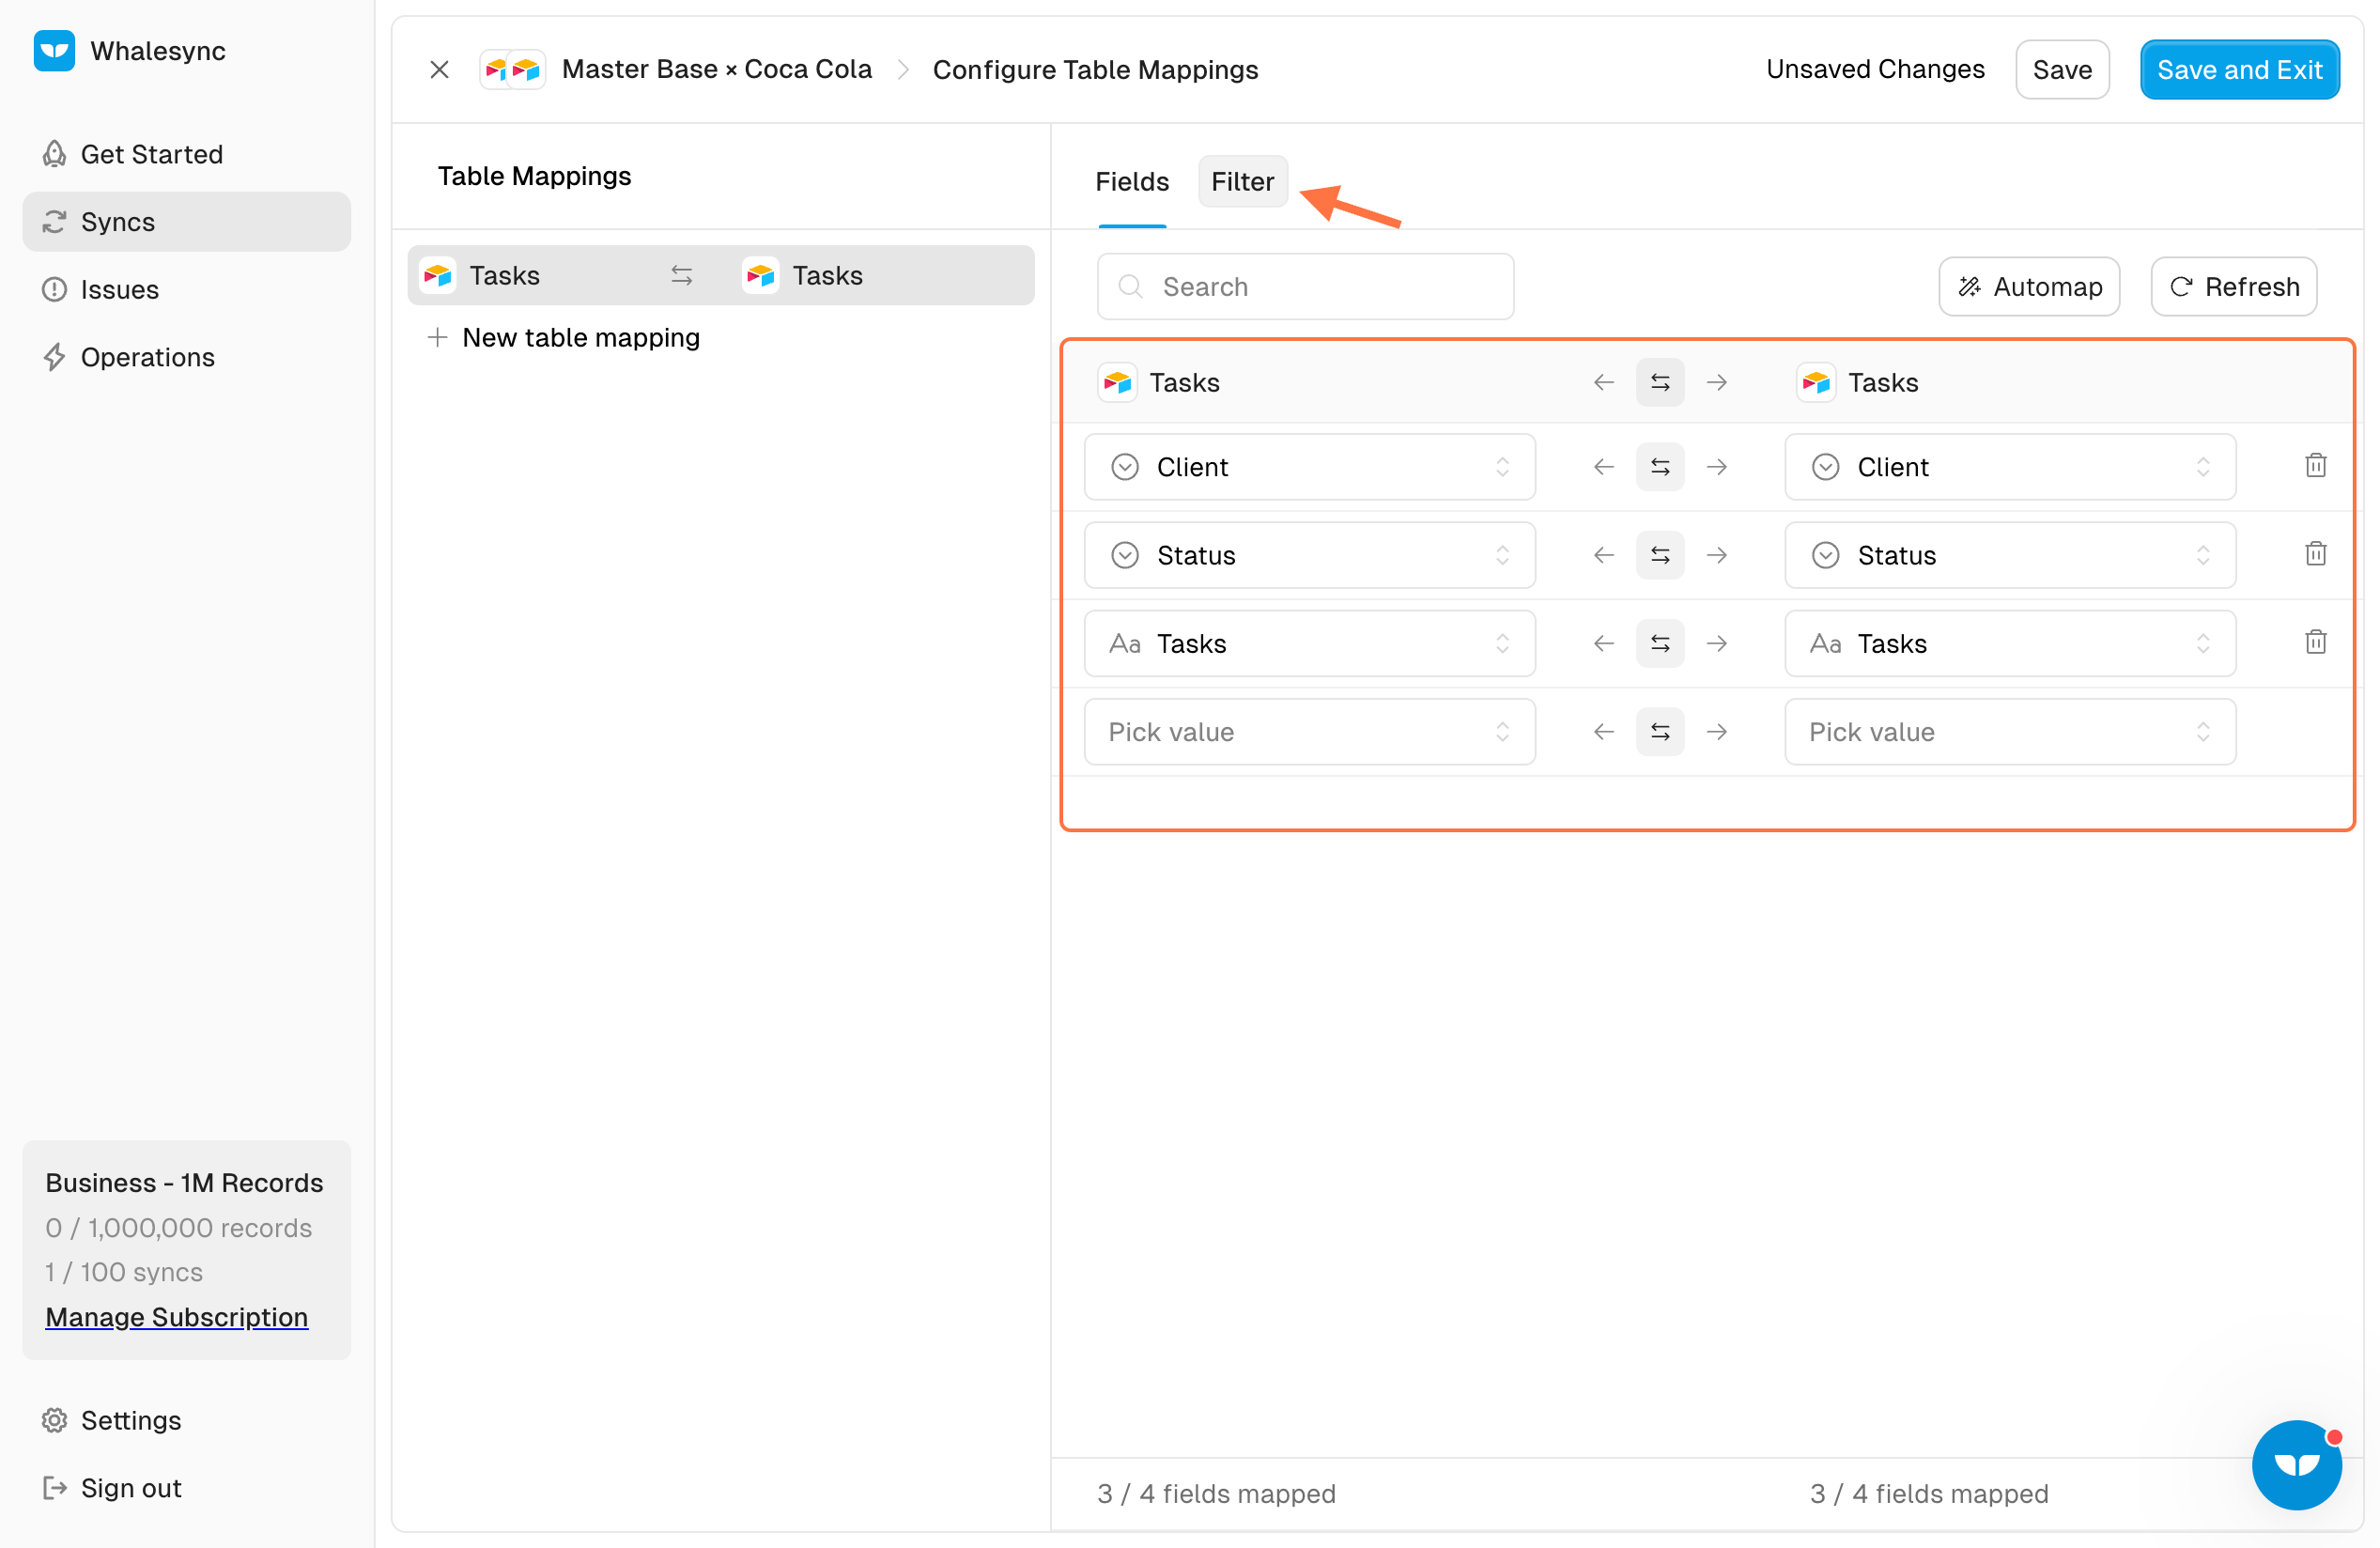This screenshot has width=2380, height=1548.
Task: Open the Whalesync chat support bubble
Action: pyautogui.click(x=2295, y=1464)
